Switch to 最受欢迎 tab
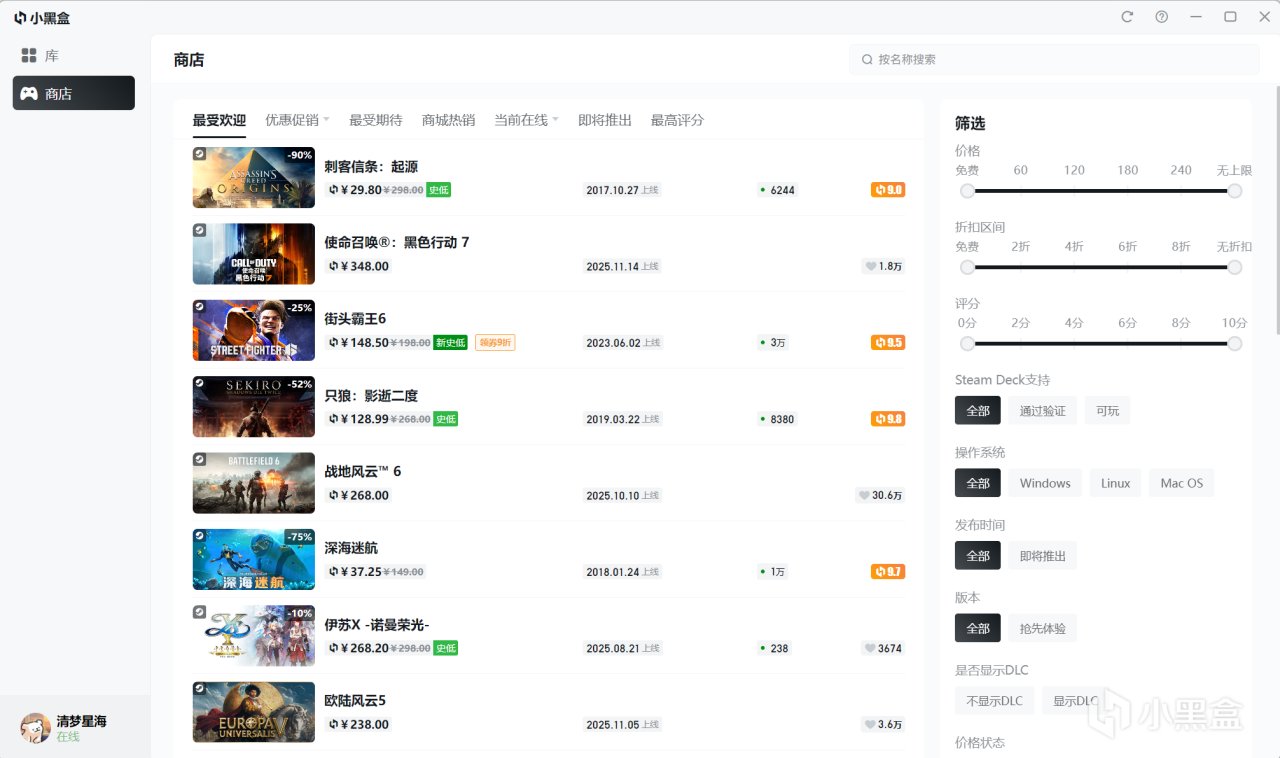The image size is (1280, 758). [x=219, y=120]
